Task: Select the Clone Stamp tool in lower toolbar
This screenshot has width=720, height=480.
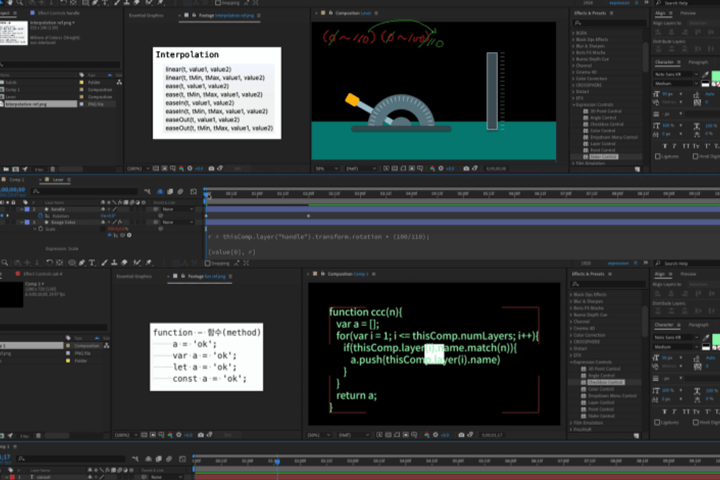Action: click(x=114, y=263)
